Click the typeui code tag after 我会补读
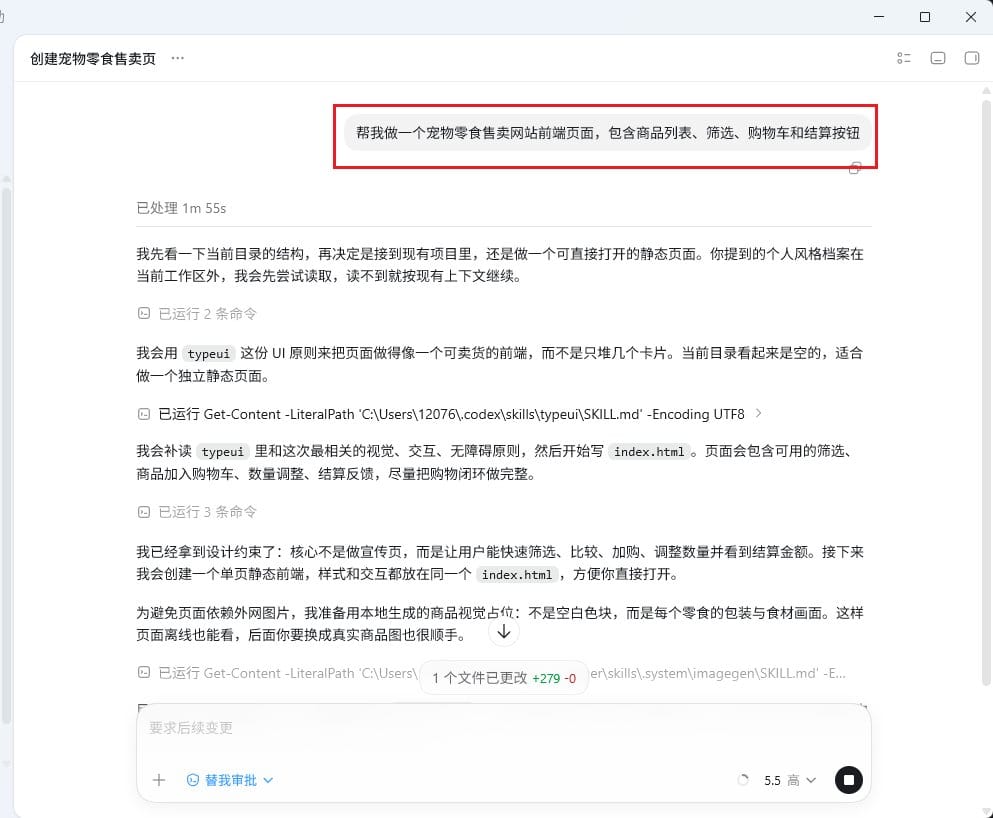The image size is (993, 818). [x=222, y=451]
